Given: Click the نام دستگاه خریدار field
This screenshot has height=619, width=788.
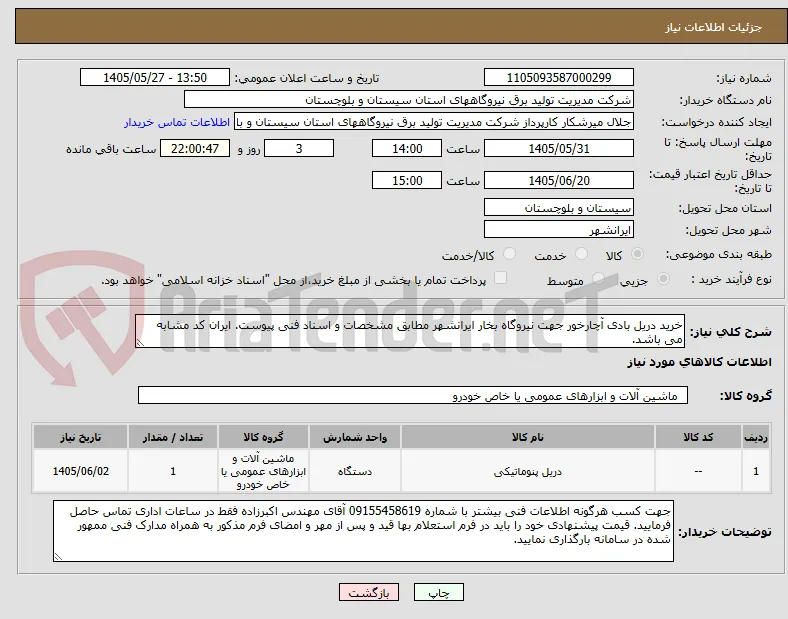Looking at the screenshot, I should (408, 99).
